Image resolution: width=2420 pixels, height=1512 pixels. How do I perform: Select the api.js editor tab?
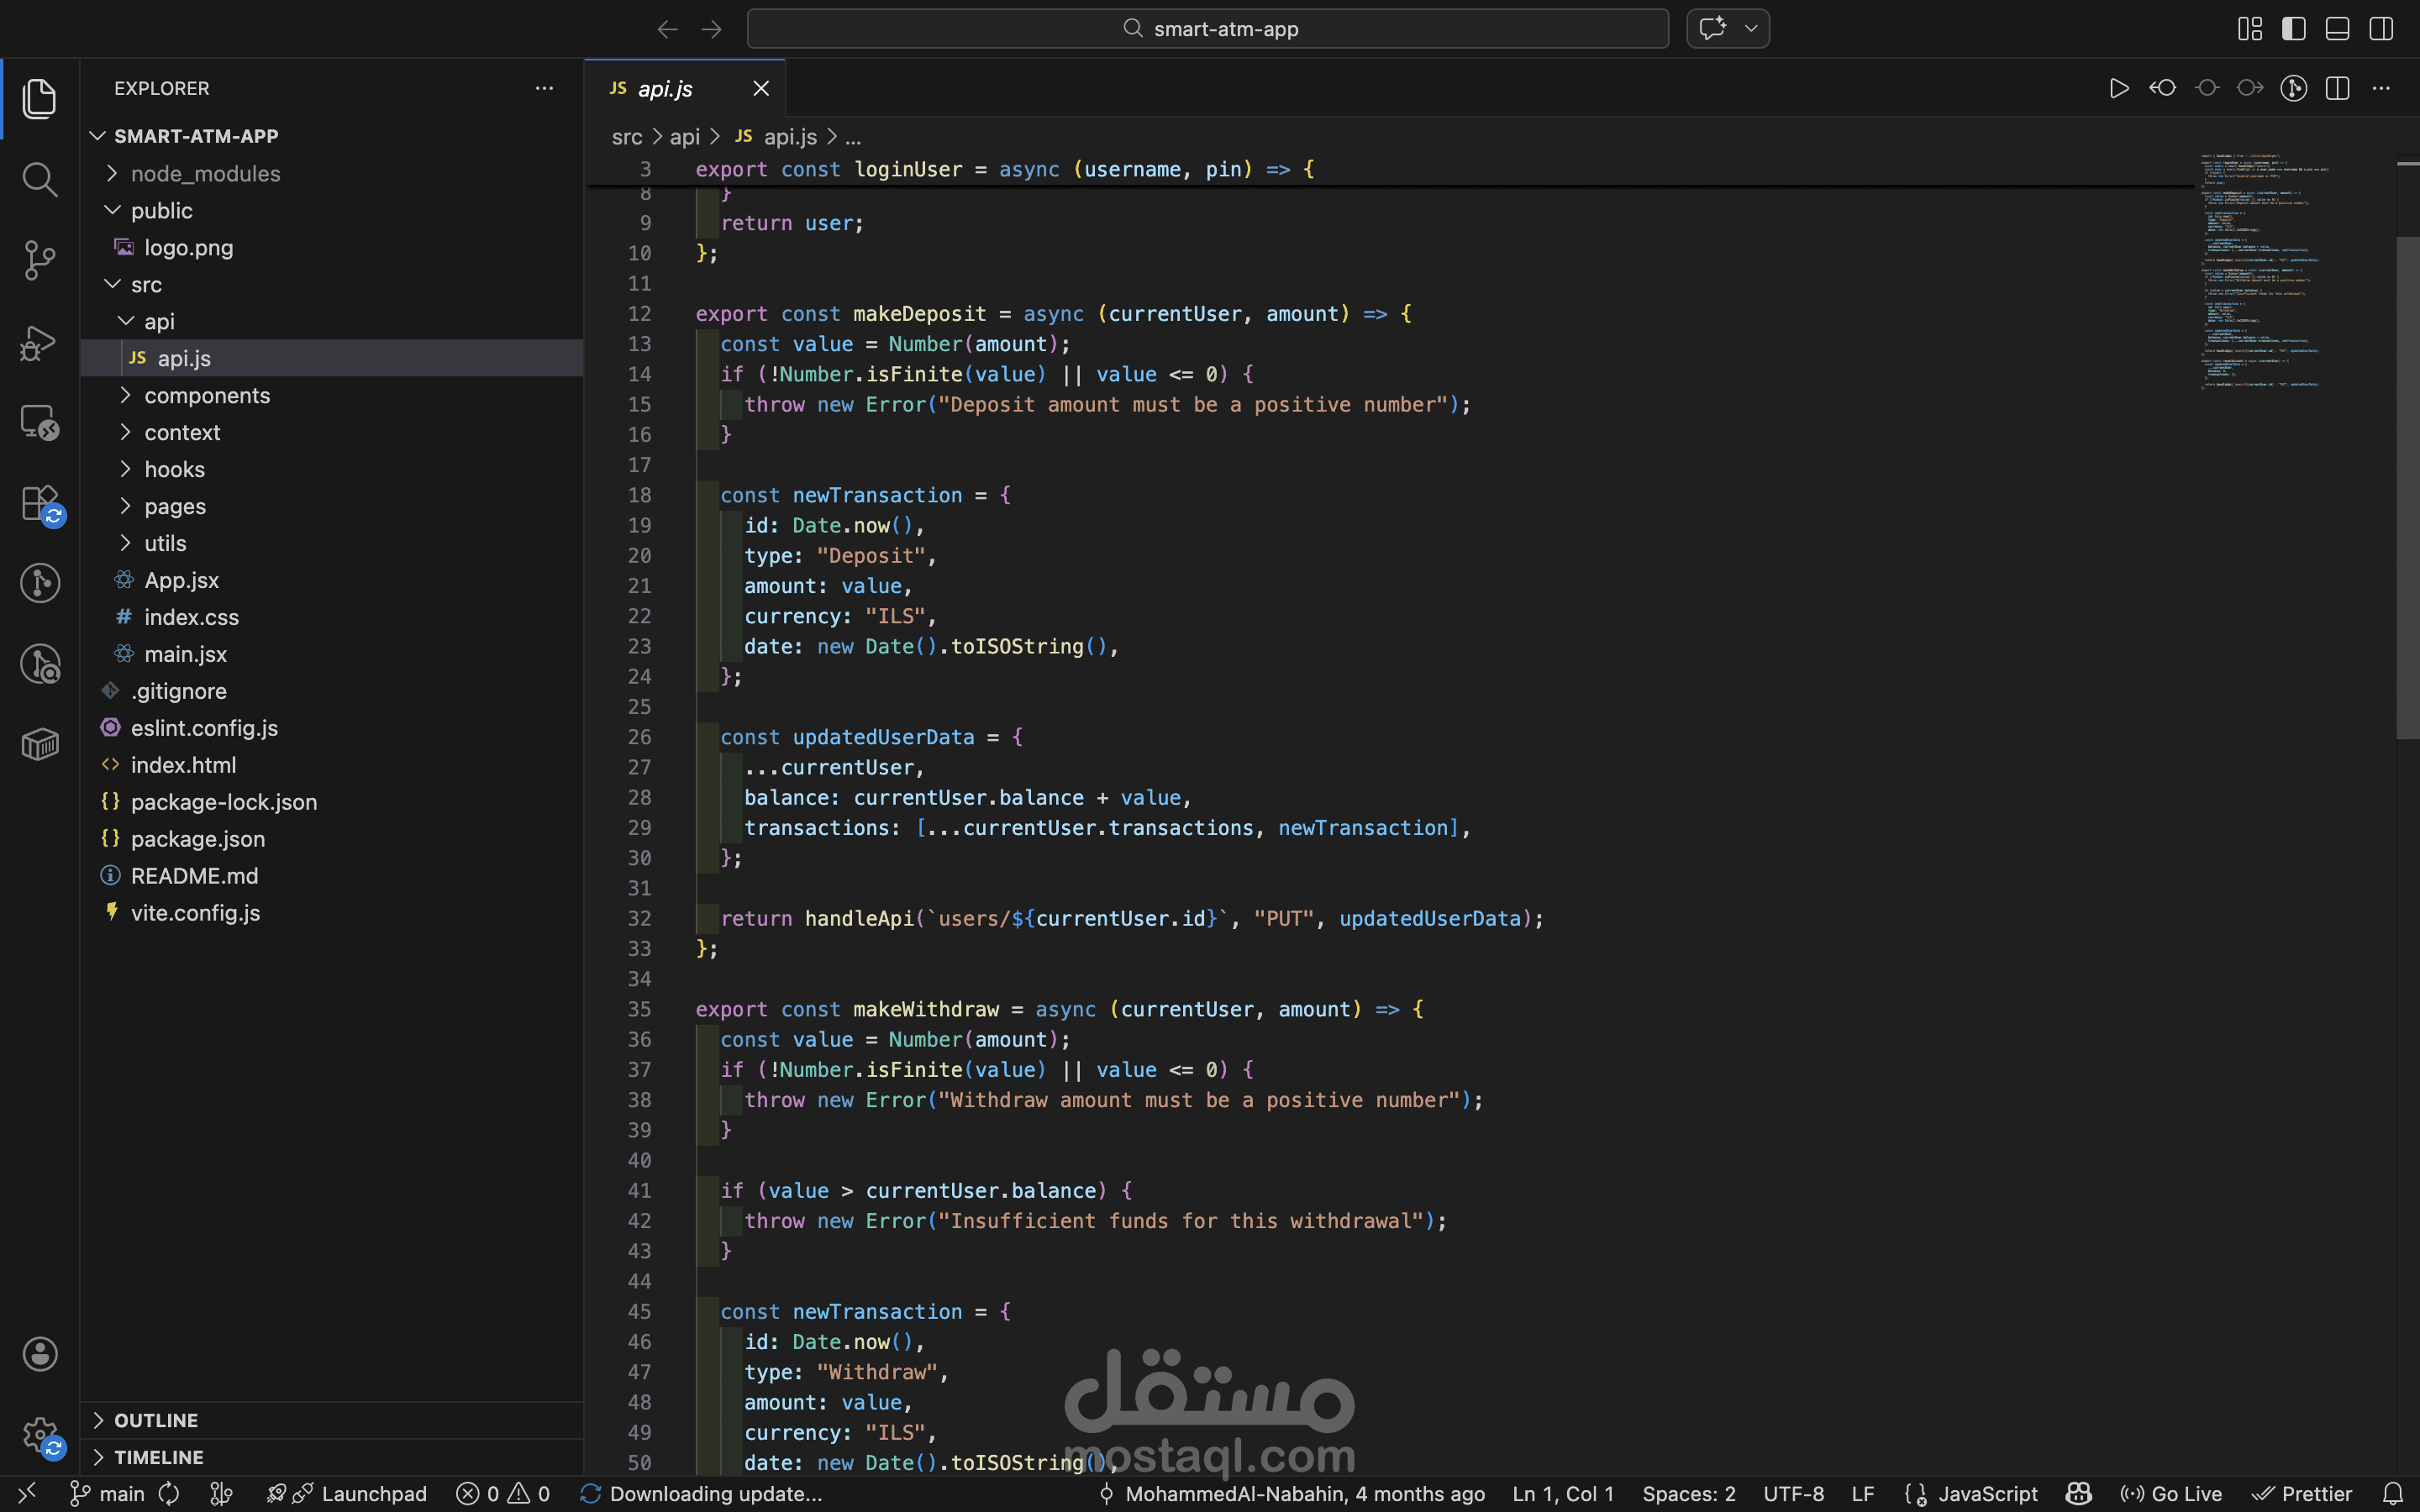pos(665,89)
